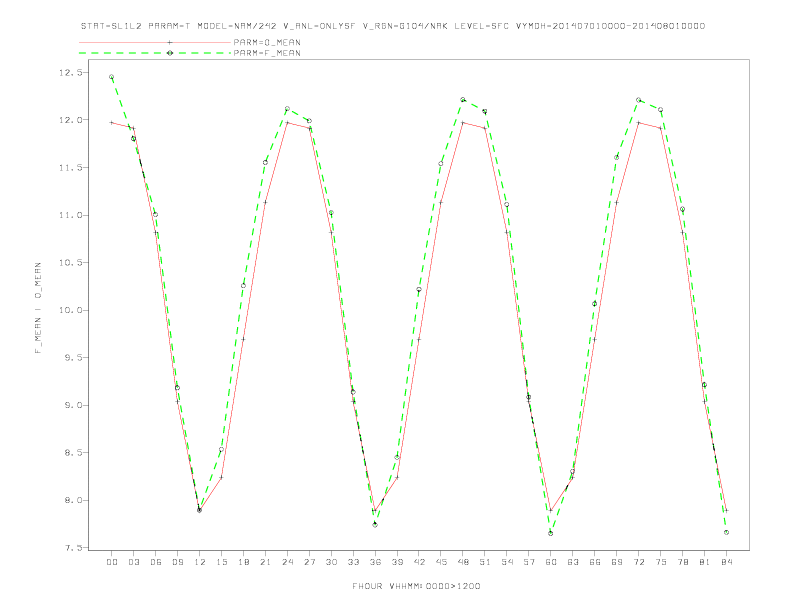Image resolution: width=792 pixels, height=612 pixels.
Task: Click the 09 forecast hour tick label
Action: 177,562
